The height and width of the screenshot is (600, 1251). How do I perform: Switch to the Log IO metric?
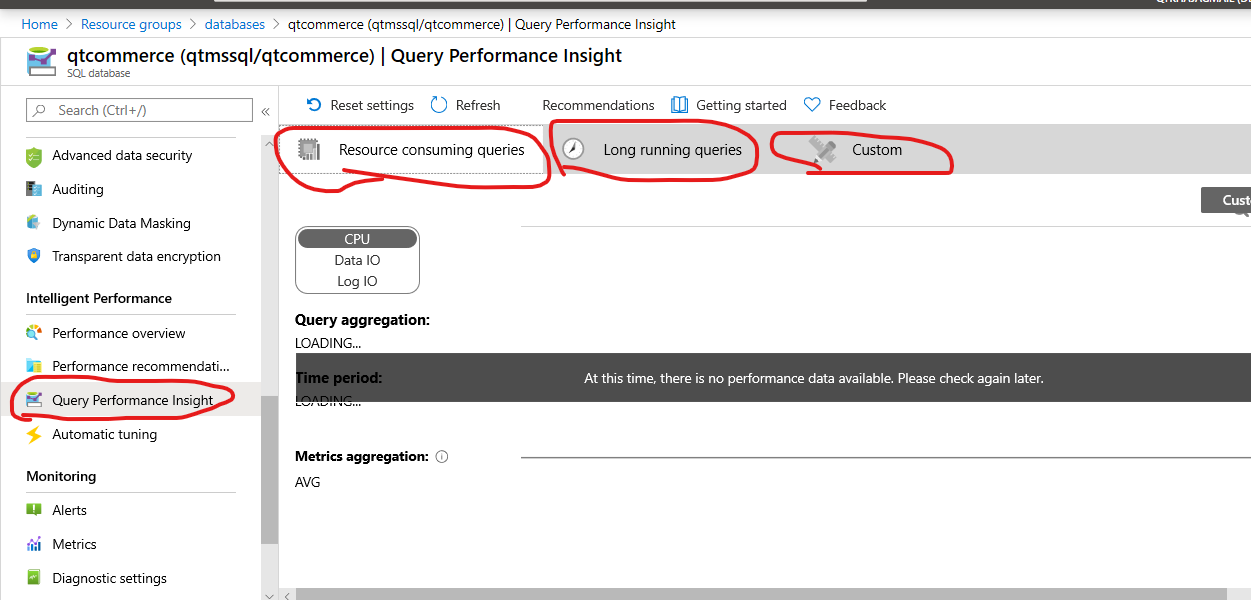click(x=357, y=280)
